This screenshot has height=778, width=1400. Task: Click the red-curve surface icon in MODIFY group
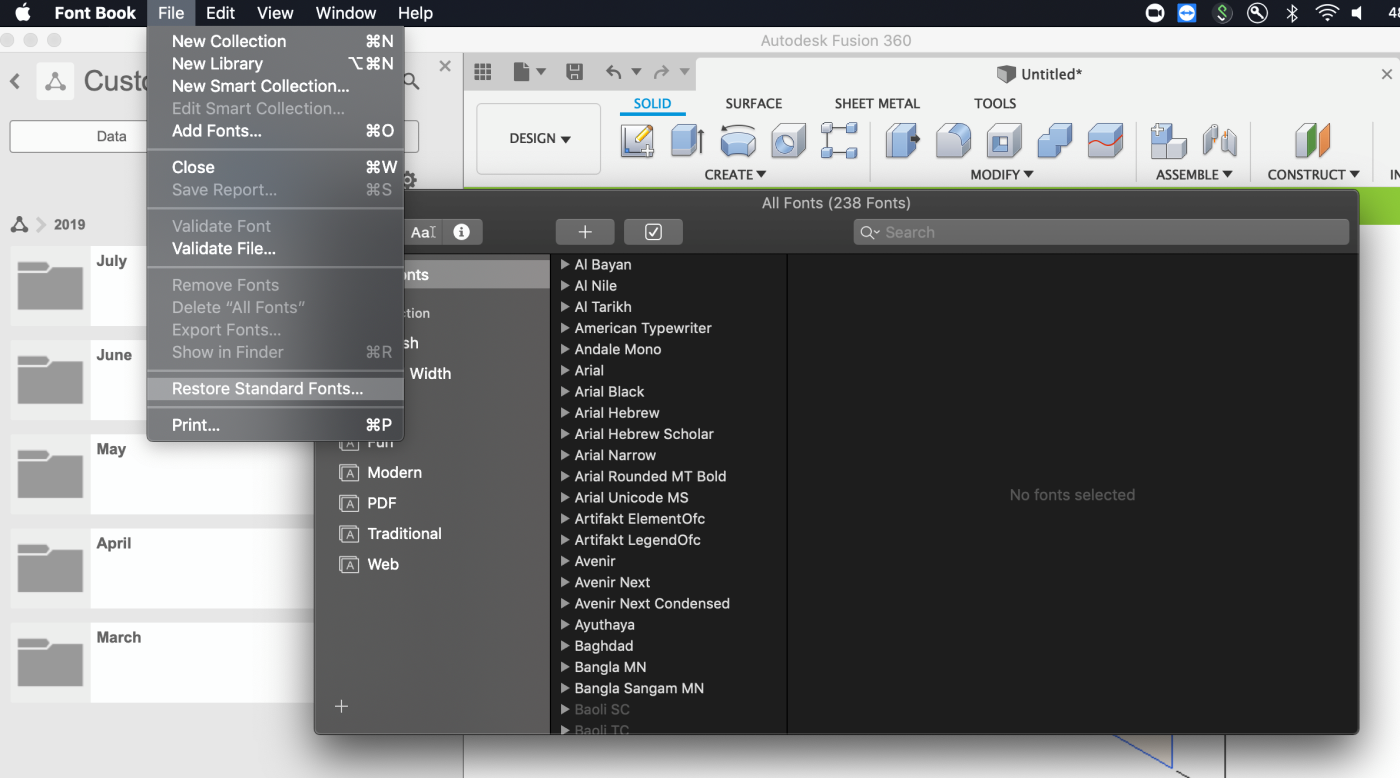pos(1105,140)
